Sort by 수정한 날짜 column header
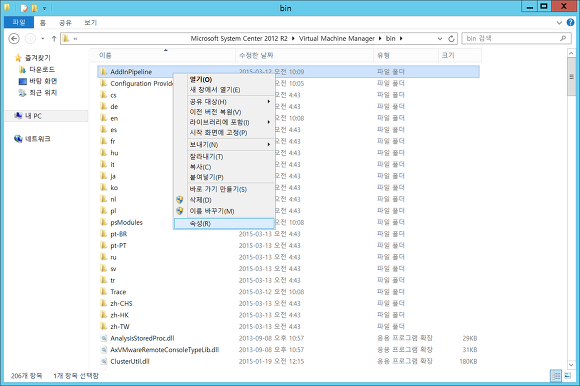The width and height of the screenshot is (580, 386). click(x=304, y=55)
